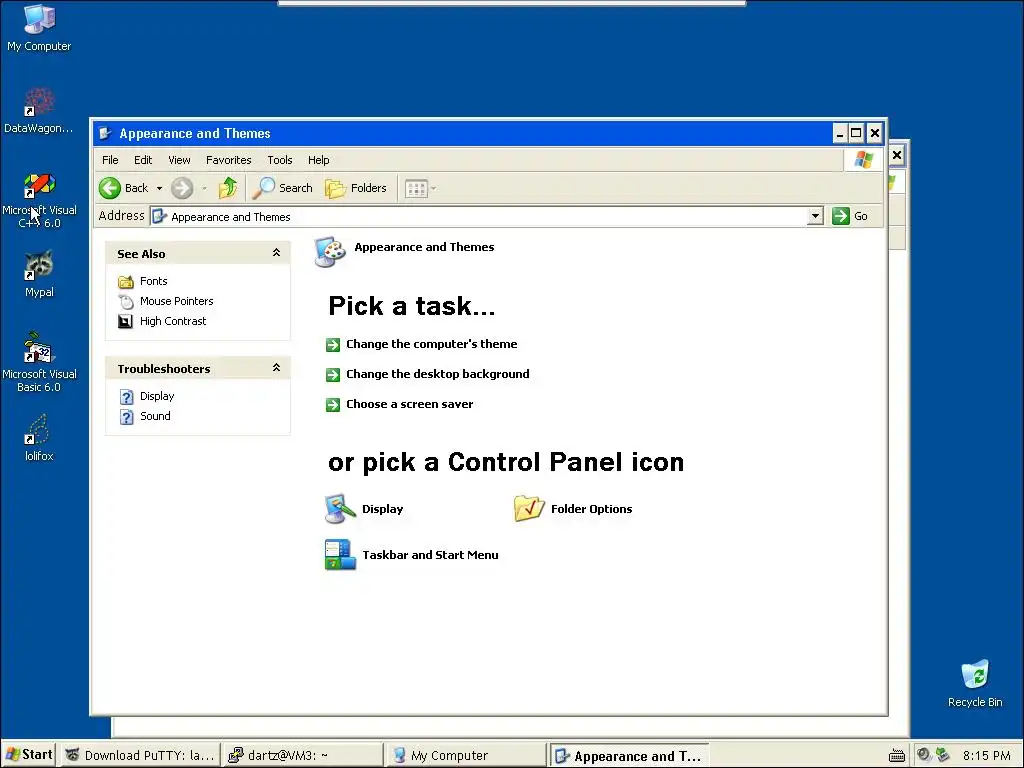This screenshot has width=1024, height=768.
Task: Click the Sound troubleshooter help icon
Action: click(x=127, y=417)
